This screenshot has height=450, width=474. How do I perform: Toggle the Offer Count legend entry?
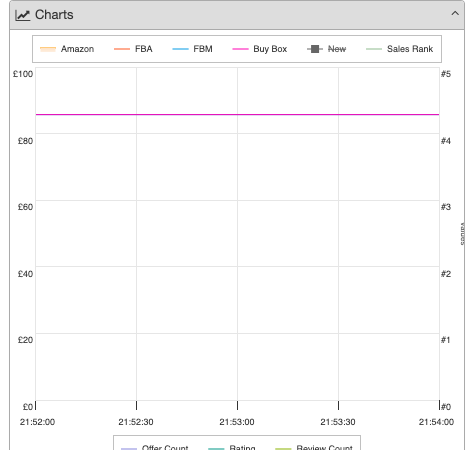154,447
